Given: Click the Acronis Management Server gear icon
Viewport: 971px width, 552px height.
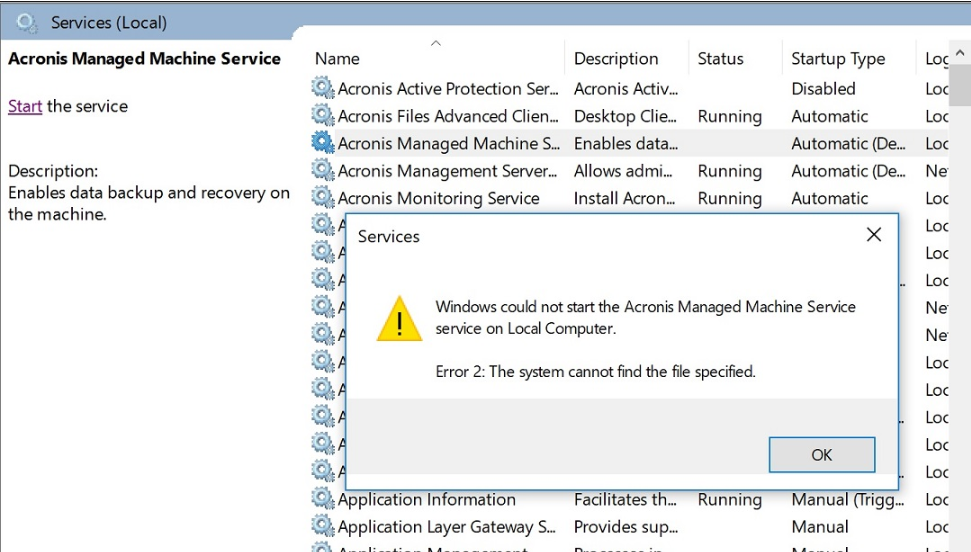Looking at the screenshot, I should click(x=323, y=171).
